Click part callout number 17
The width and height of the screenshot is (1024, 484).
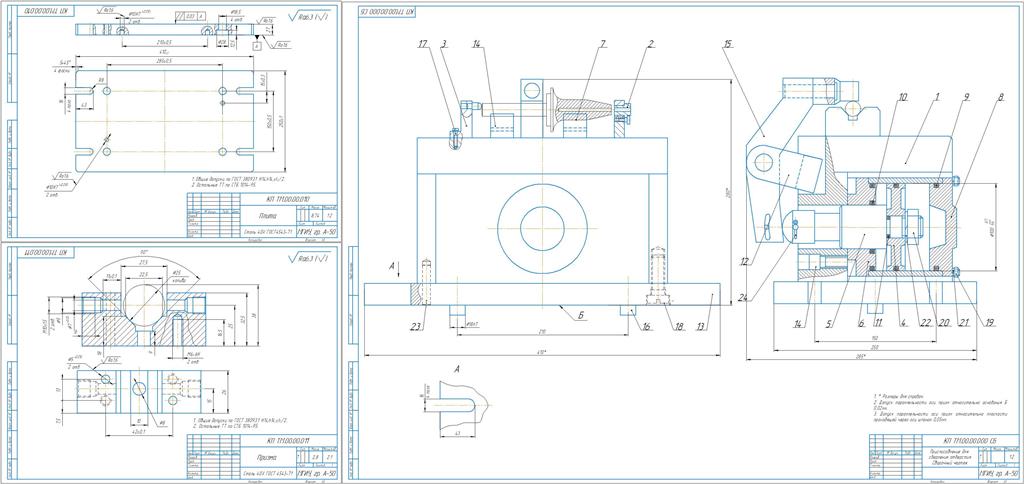[x=423, y=45]
